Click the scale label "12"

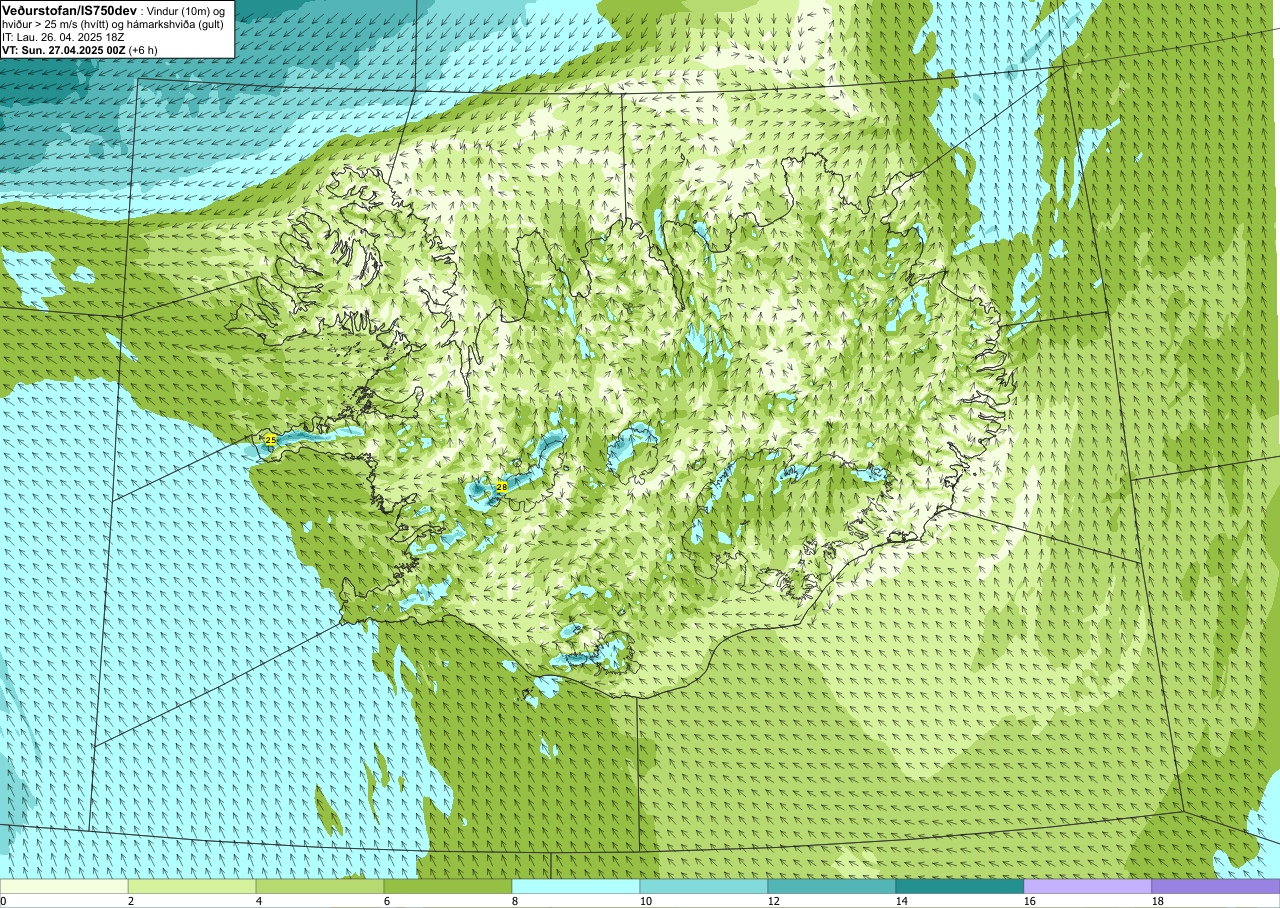coord(774,901)
